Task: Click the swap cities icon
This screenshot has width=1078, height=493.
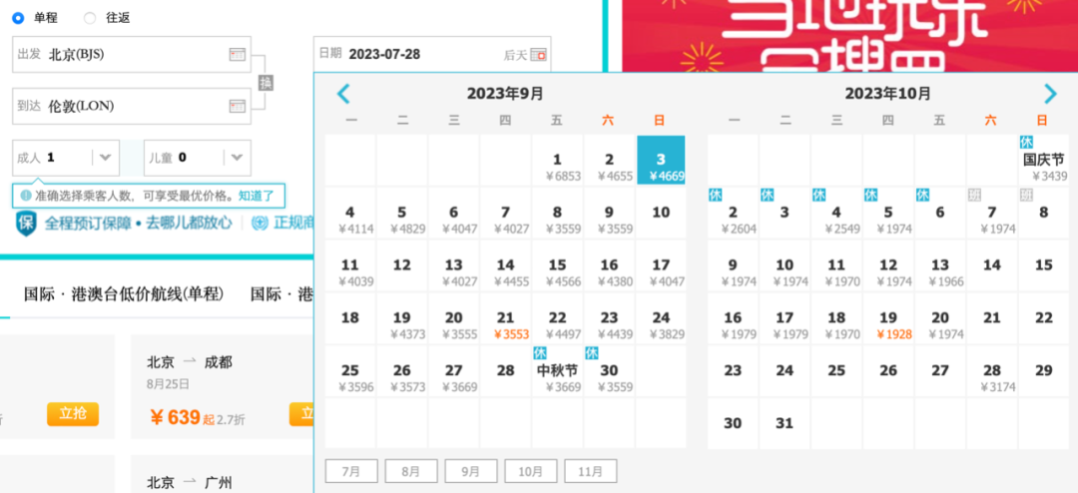Action: (265, 83)
